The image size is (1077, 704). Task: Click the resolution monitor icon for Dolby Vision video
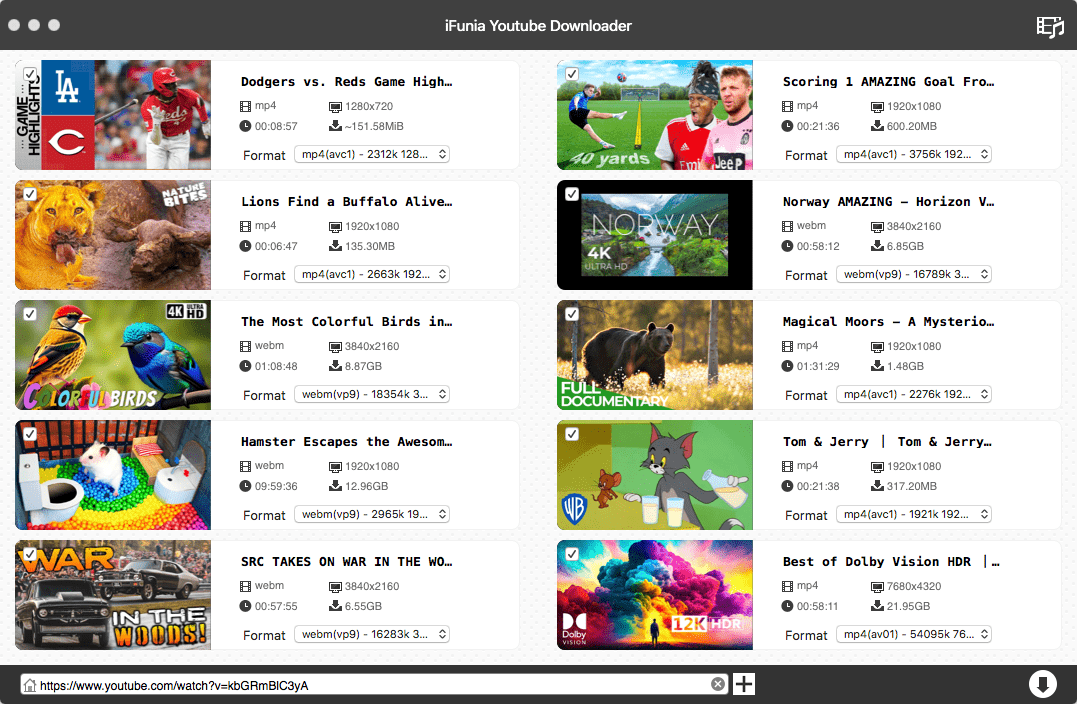(877, 586)
